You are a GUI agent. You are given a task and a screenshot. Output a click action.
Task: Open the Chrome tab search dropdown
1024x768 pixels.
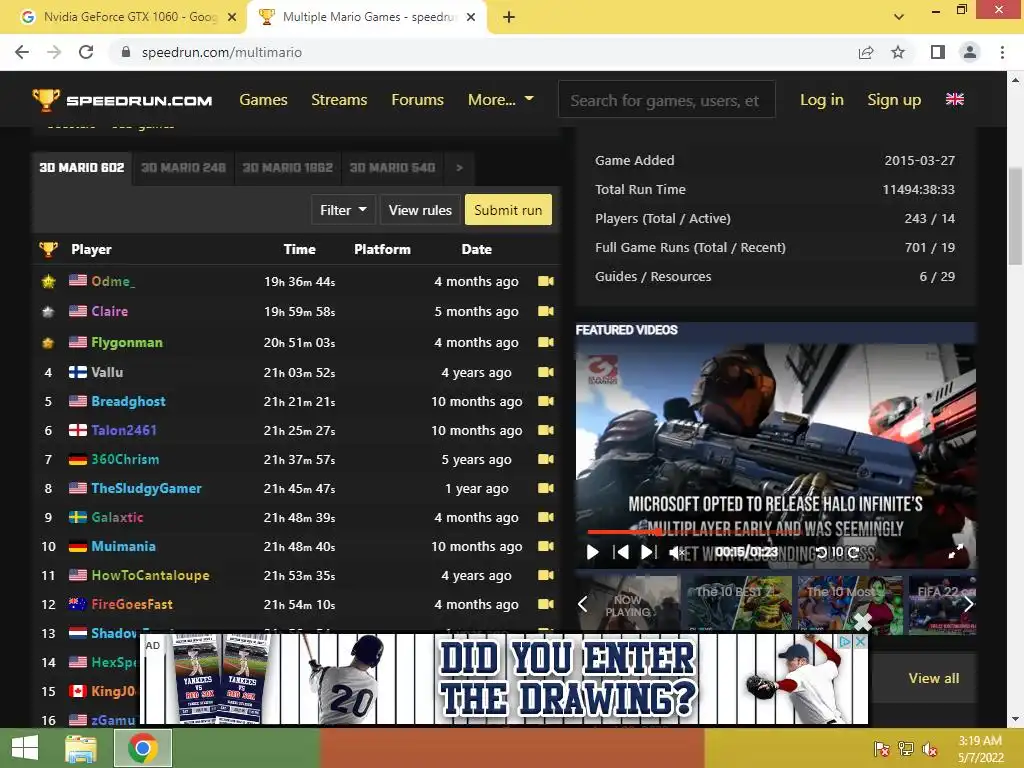tap(899, 18)
